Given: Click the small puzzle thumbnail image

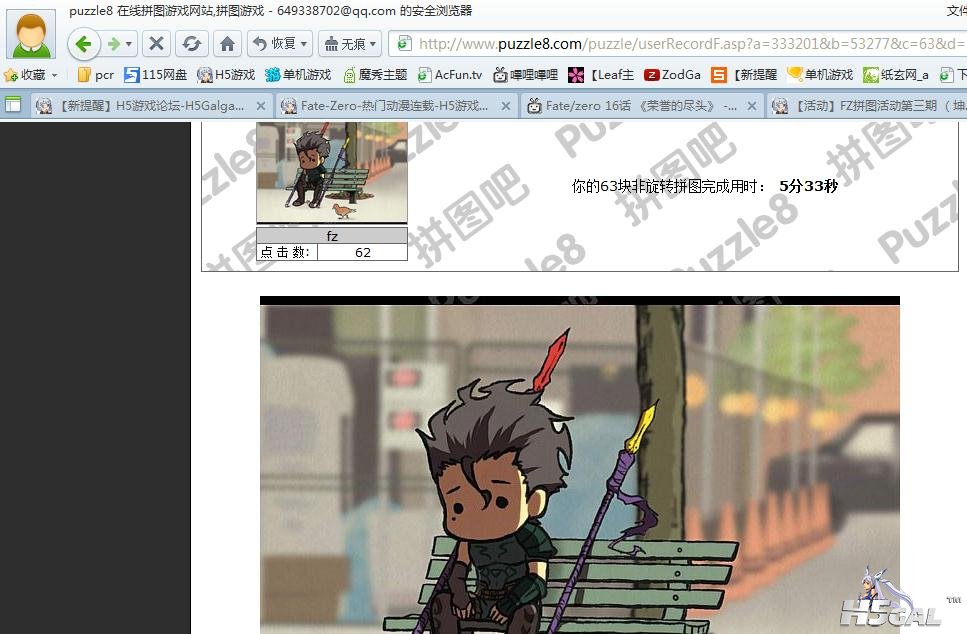Looking at the screenshot, I should (x=332, y=172).
